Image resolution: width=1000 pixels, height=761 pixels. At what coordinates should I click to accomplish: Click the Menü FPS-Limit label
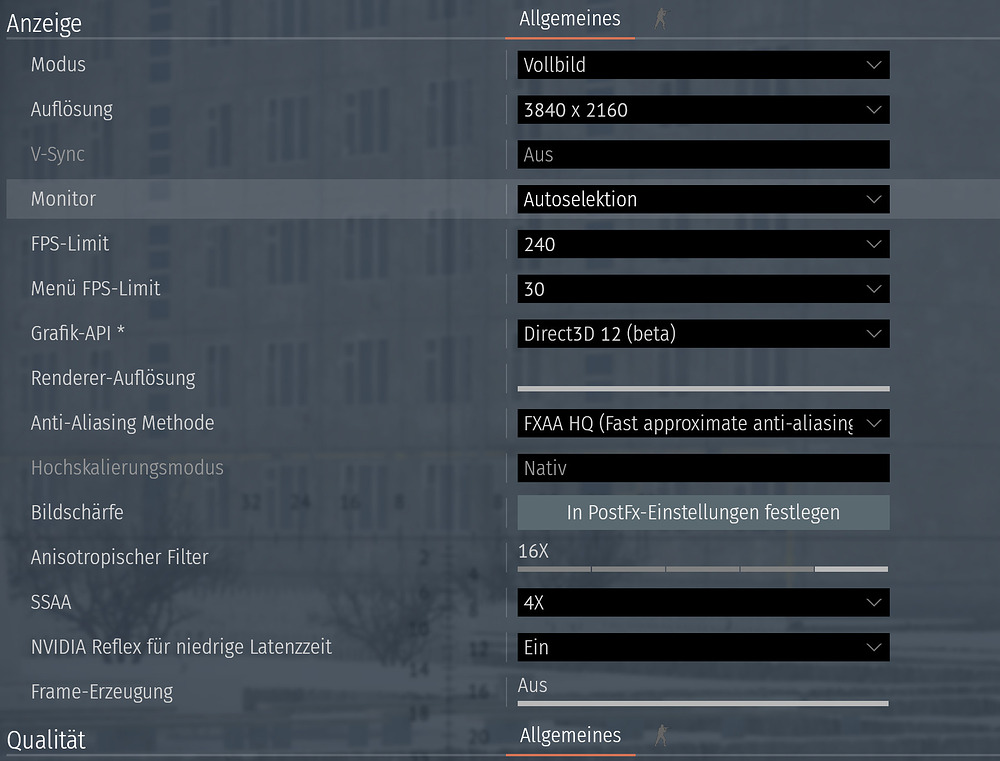[96, 288]
